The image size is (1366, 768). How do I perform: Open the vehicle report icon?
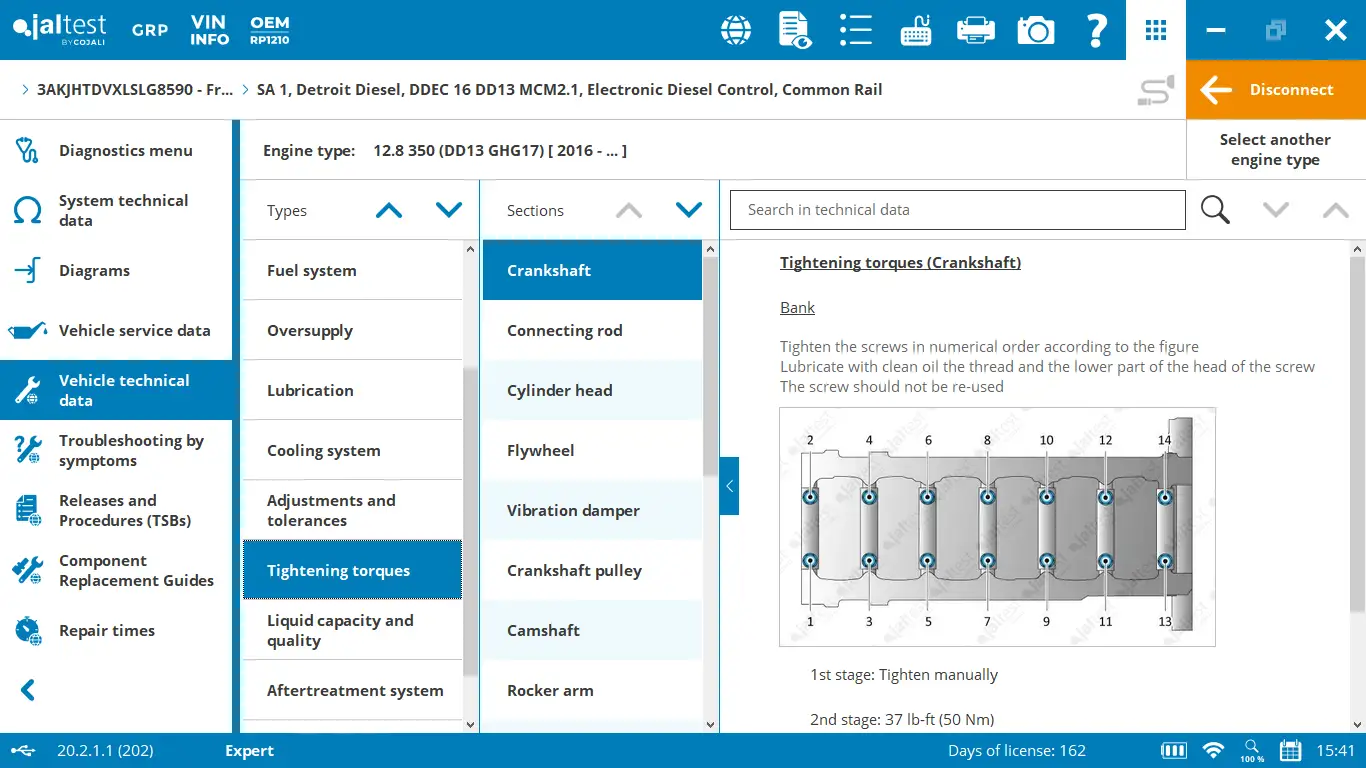pos(795,30)
